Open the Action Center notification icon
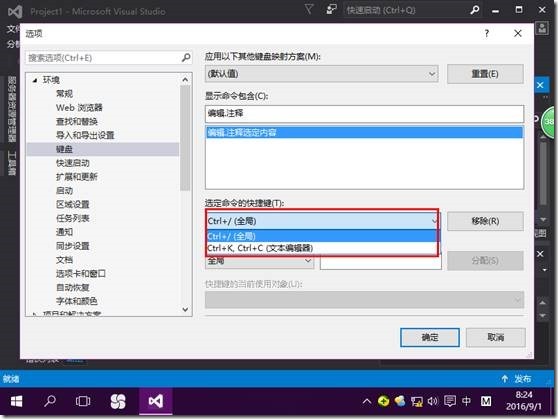The width and height of the screenshot is (558, 419). click(450, 402)
